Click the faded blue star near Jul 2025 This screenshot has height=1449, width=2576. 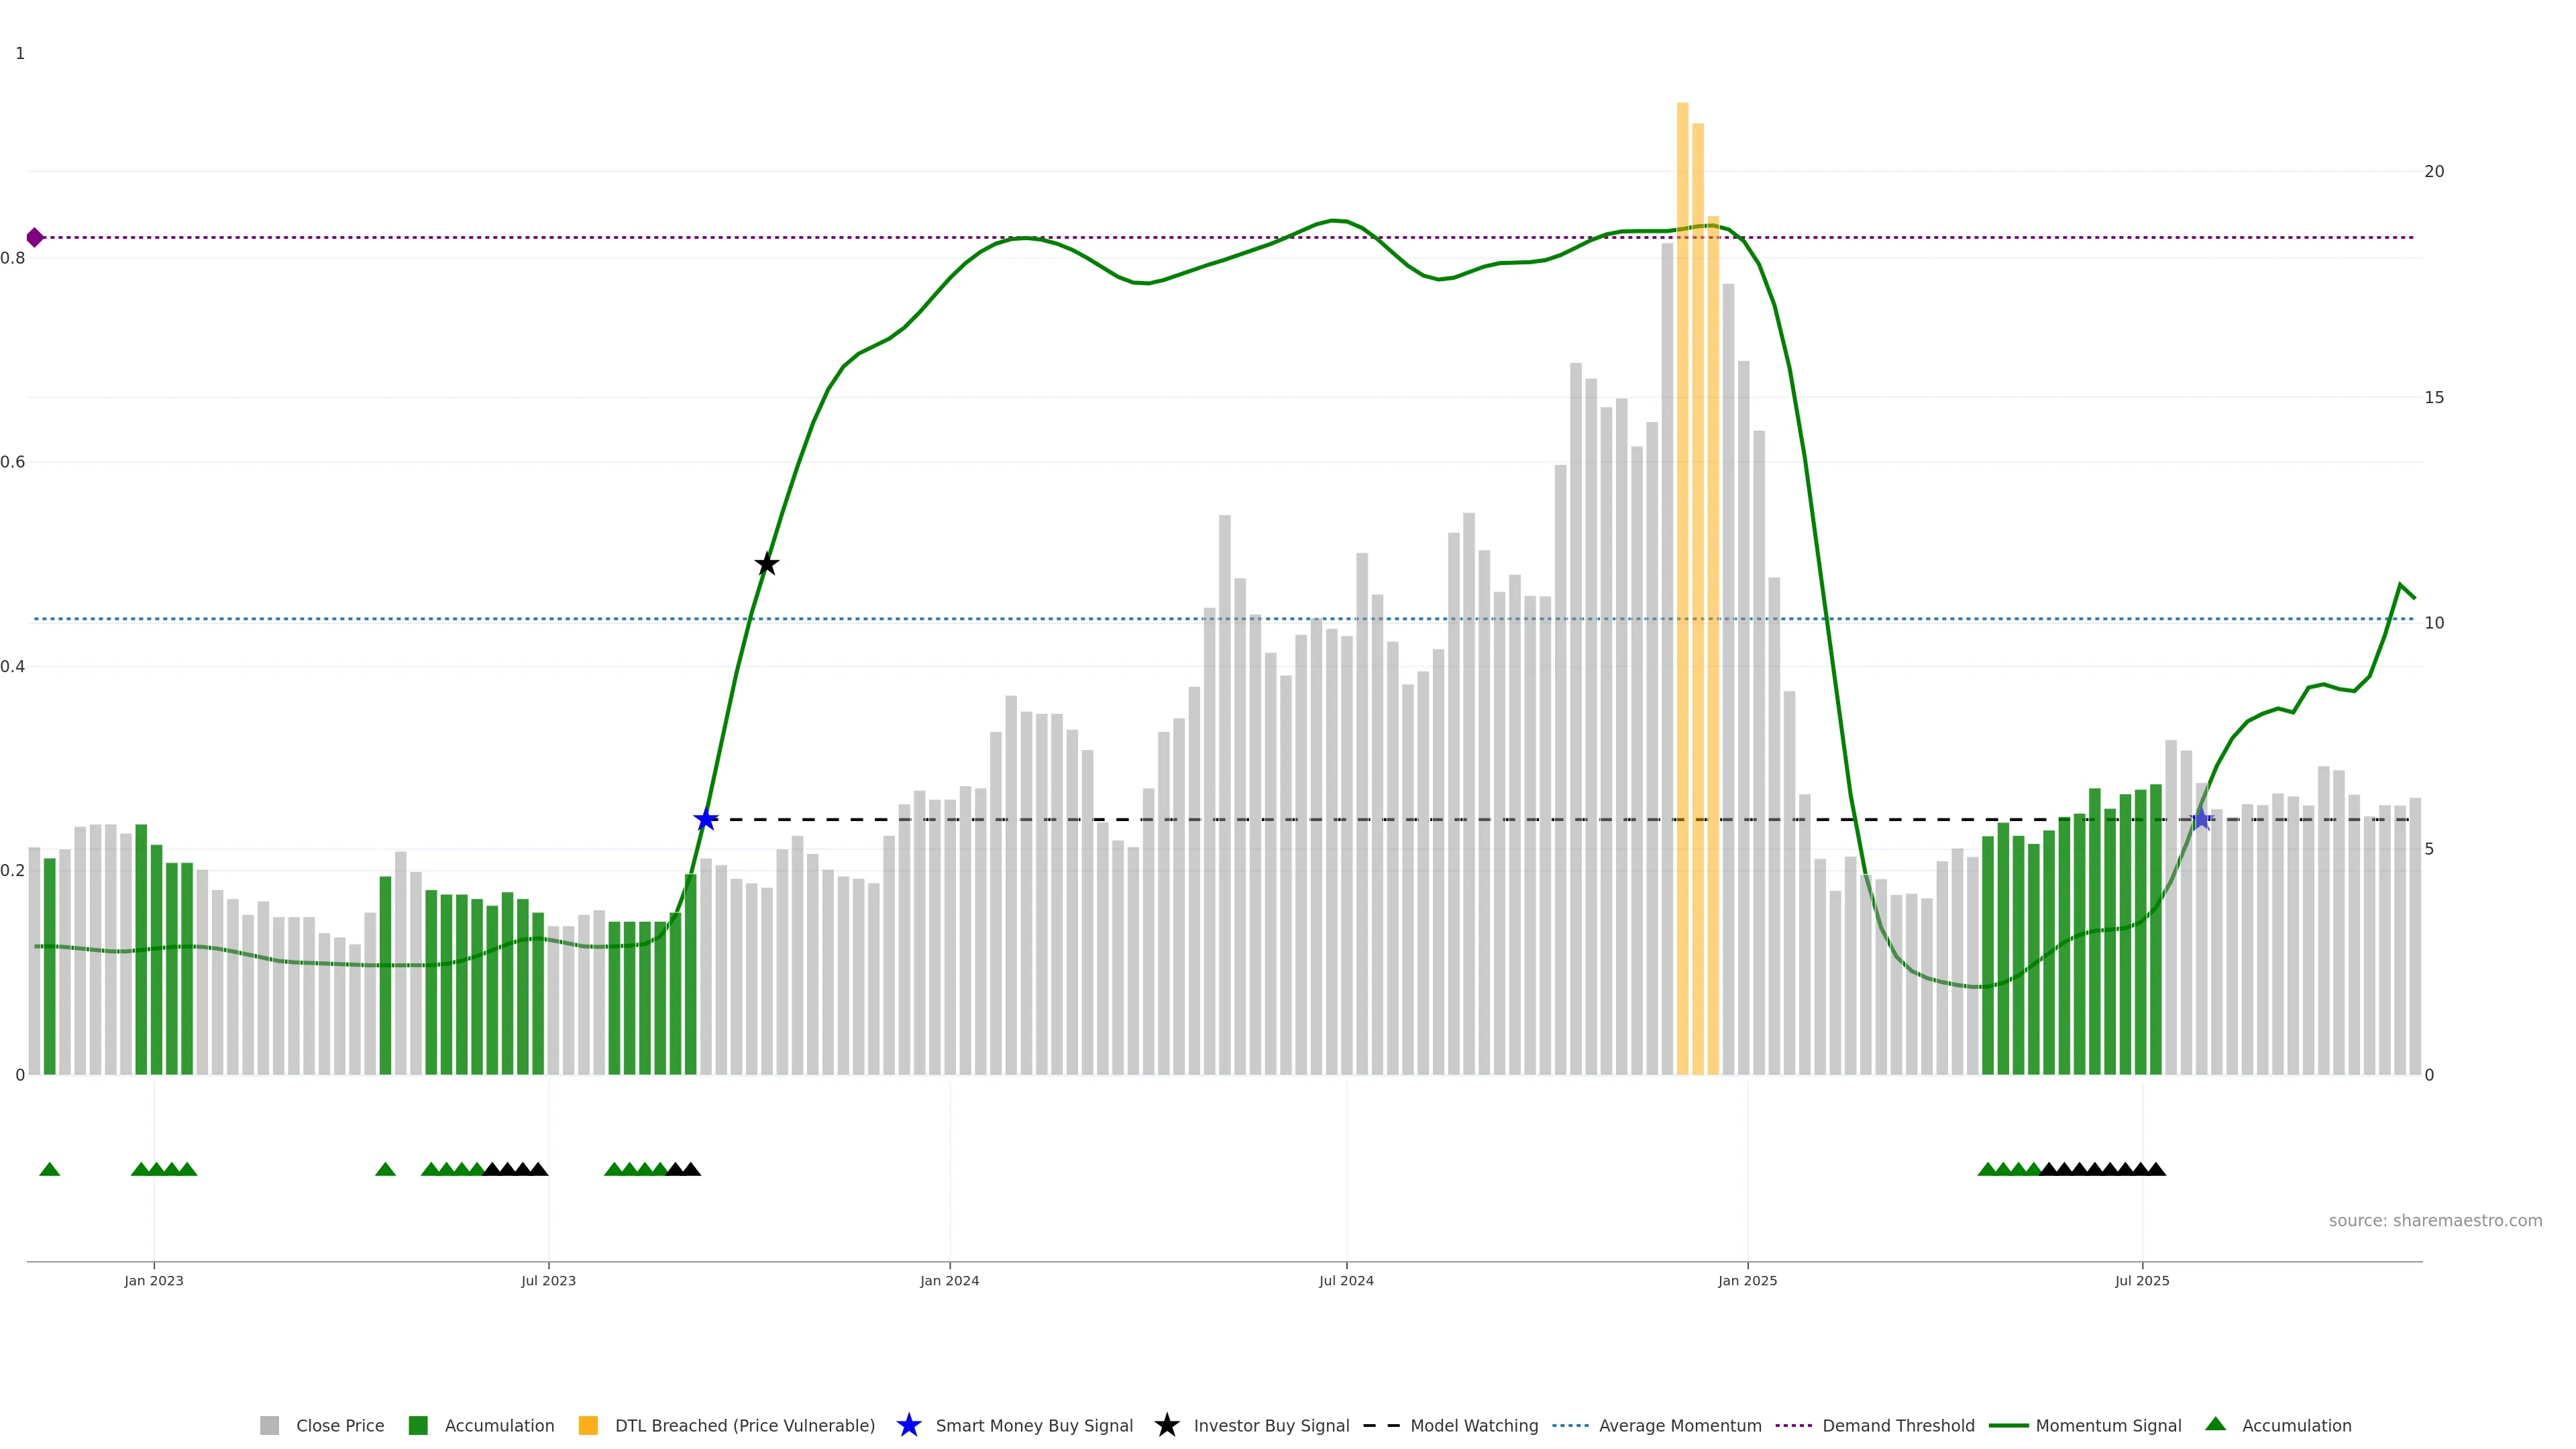pos(2200,820)
